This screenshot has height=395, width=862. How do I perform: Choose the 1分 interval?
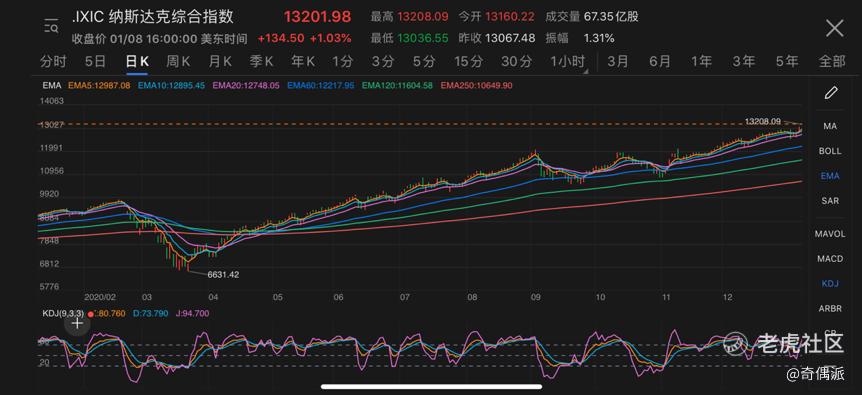tap(342, 62)
